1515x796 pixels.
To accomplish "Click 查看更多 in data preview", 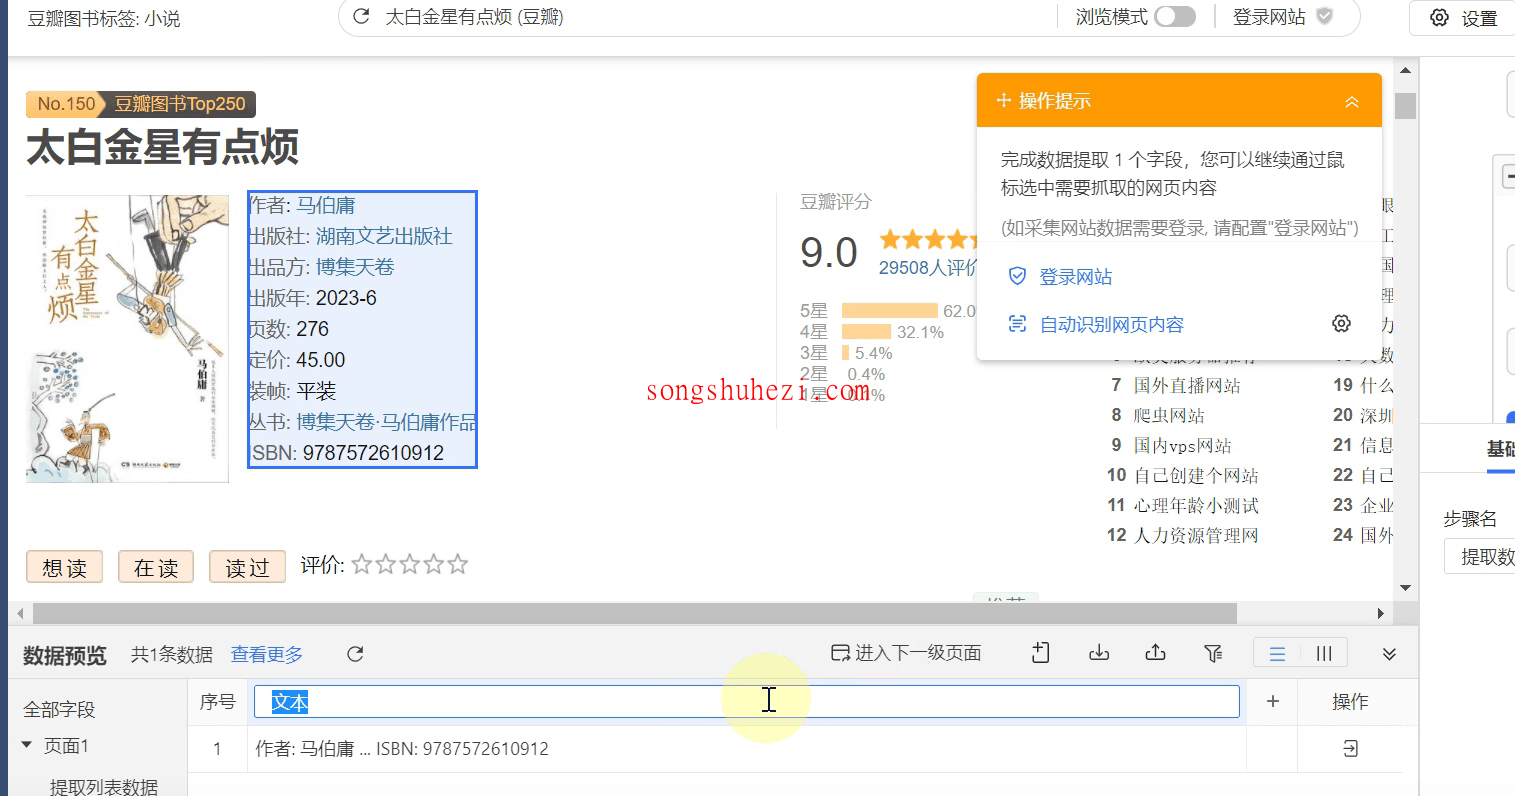I will coord(267,654).
